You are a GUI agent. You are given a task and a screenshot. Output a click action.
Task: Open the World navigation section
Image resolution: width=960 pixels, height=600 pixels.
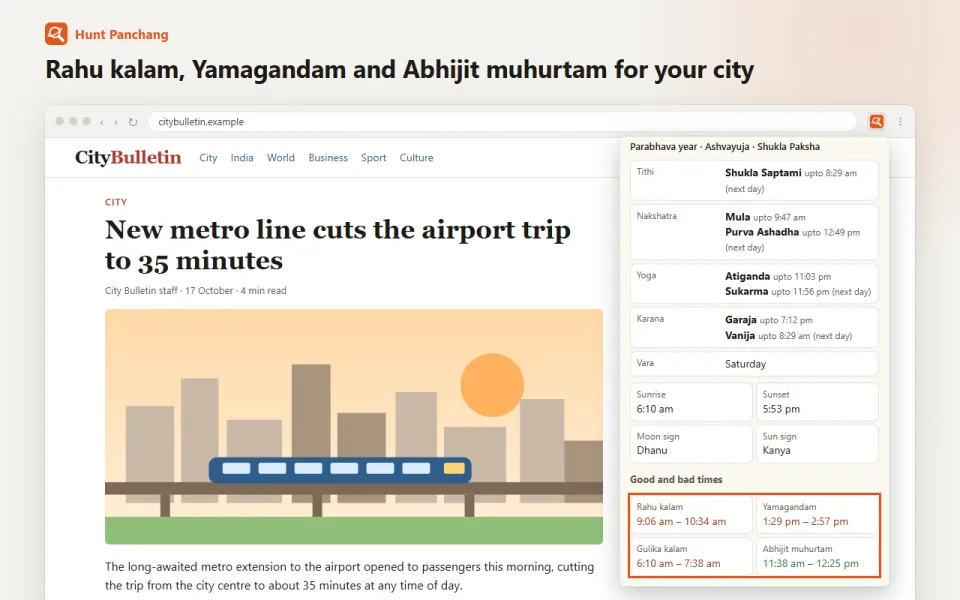coord(280,157)
